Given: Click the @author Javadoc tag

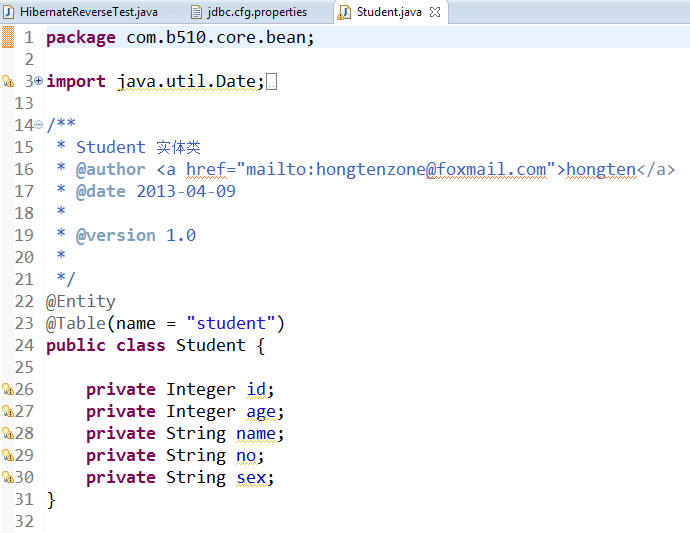Looking at the screenshot, I should [110, 169].
